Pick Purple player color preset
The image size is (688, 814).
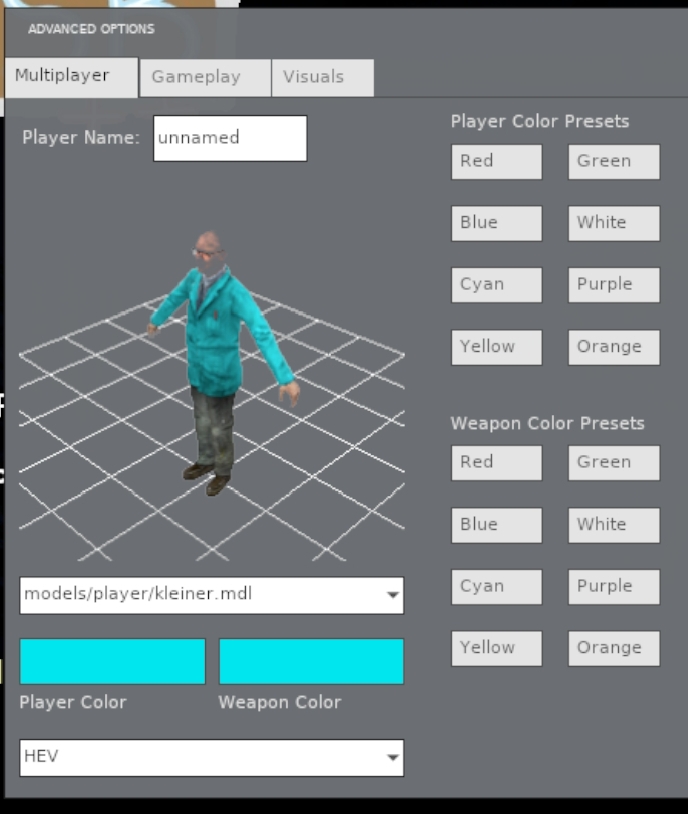pyautogui.click(x=613, y=285)
